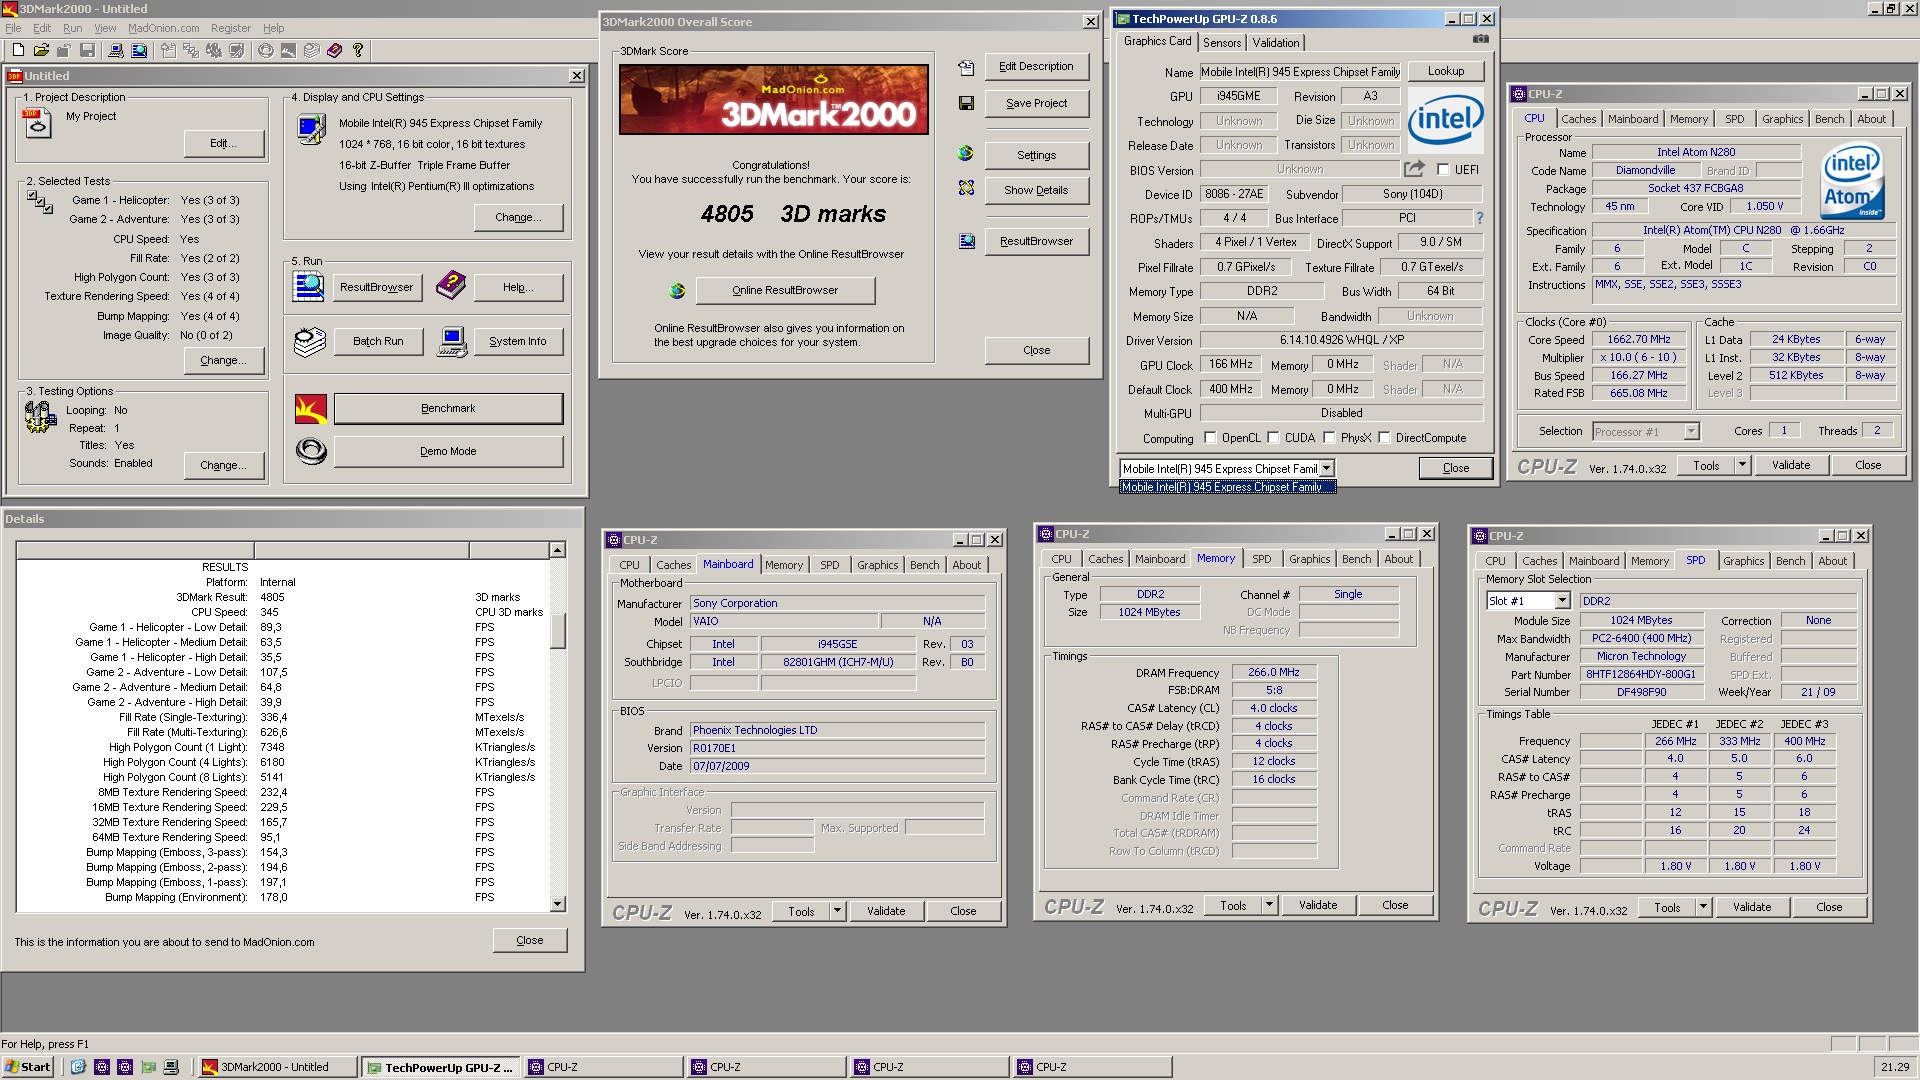Click the Open project folder toolbar icon
1920x1080 pixels.
point(41,50)
